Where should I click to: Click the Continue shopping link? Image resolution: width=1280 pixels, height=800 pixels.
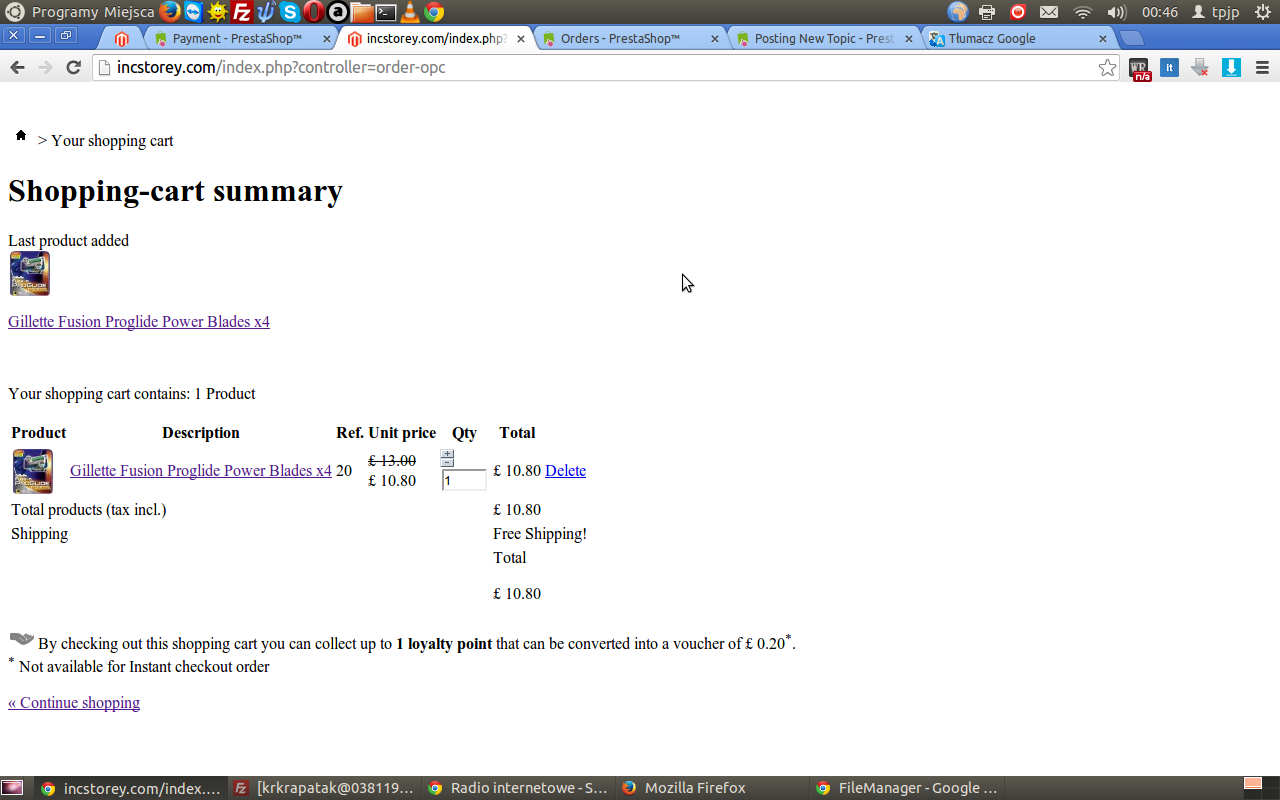coord(74,703)
